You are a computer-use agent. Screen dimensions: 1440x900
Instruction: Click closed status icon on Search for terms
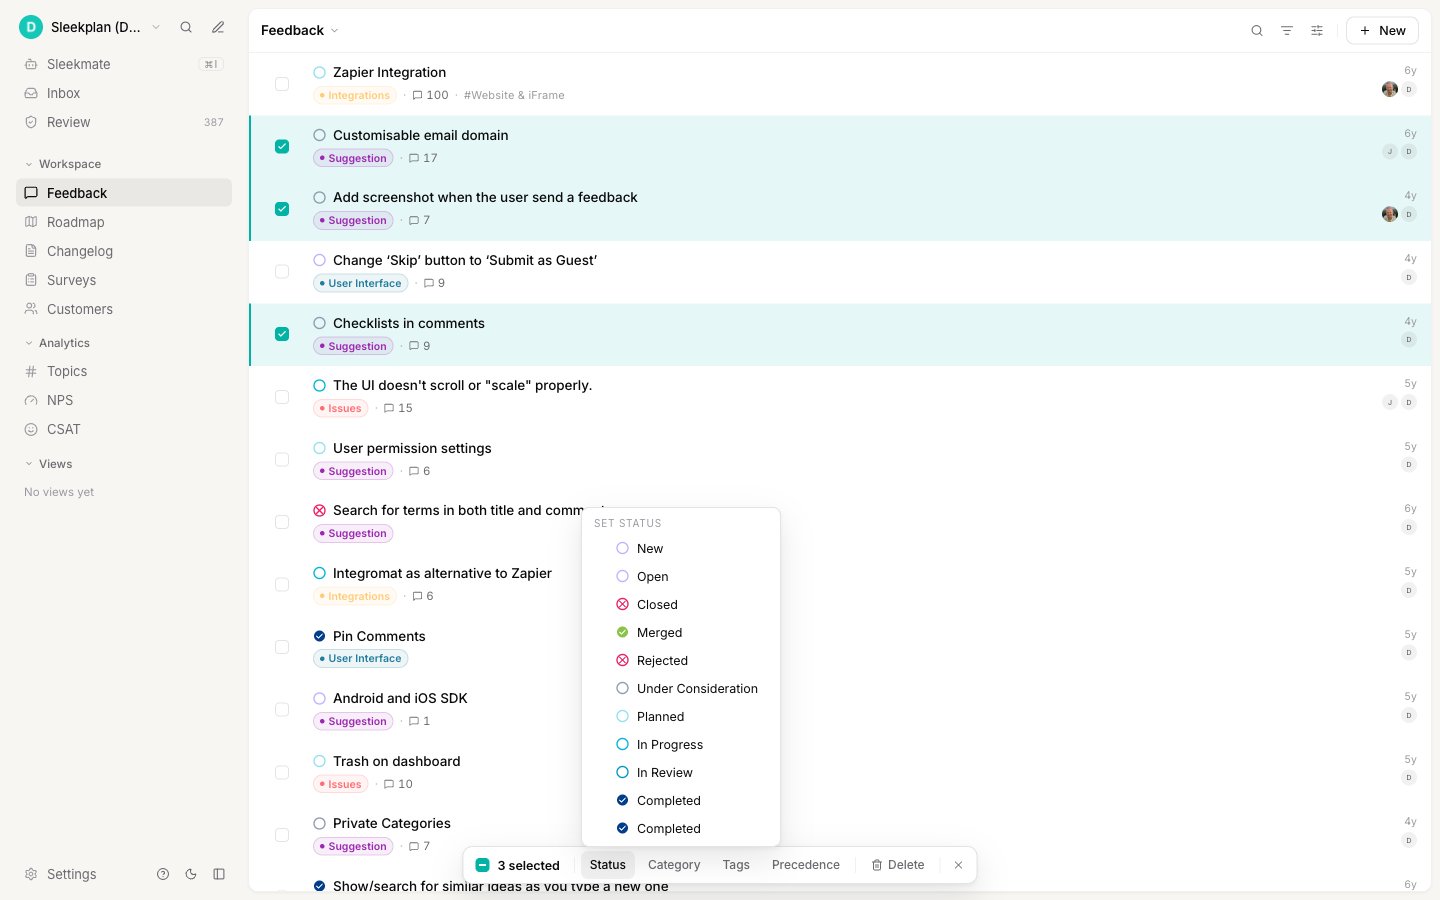320,510
